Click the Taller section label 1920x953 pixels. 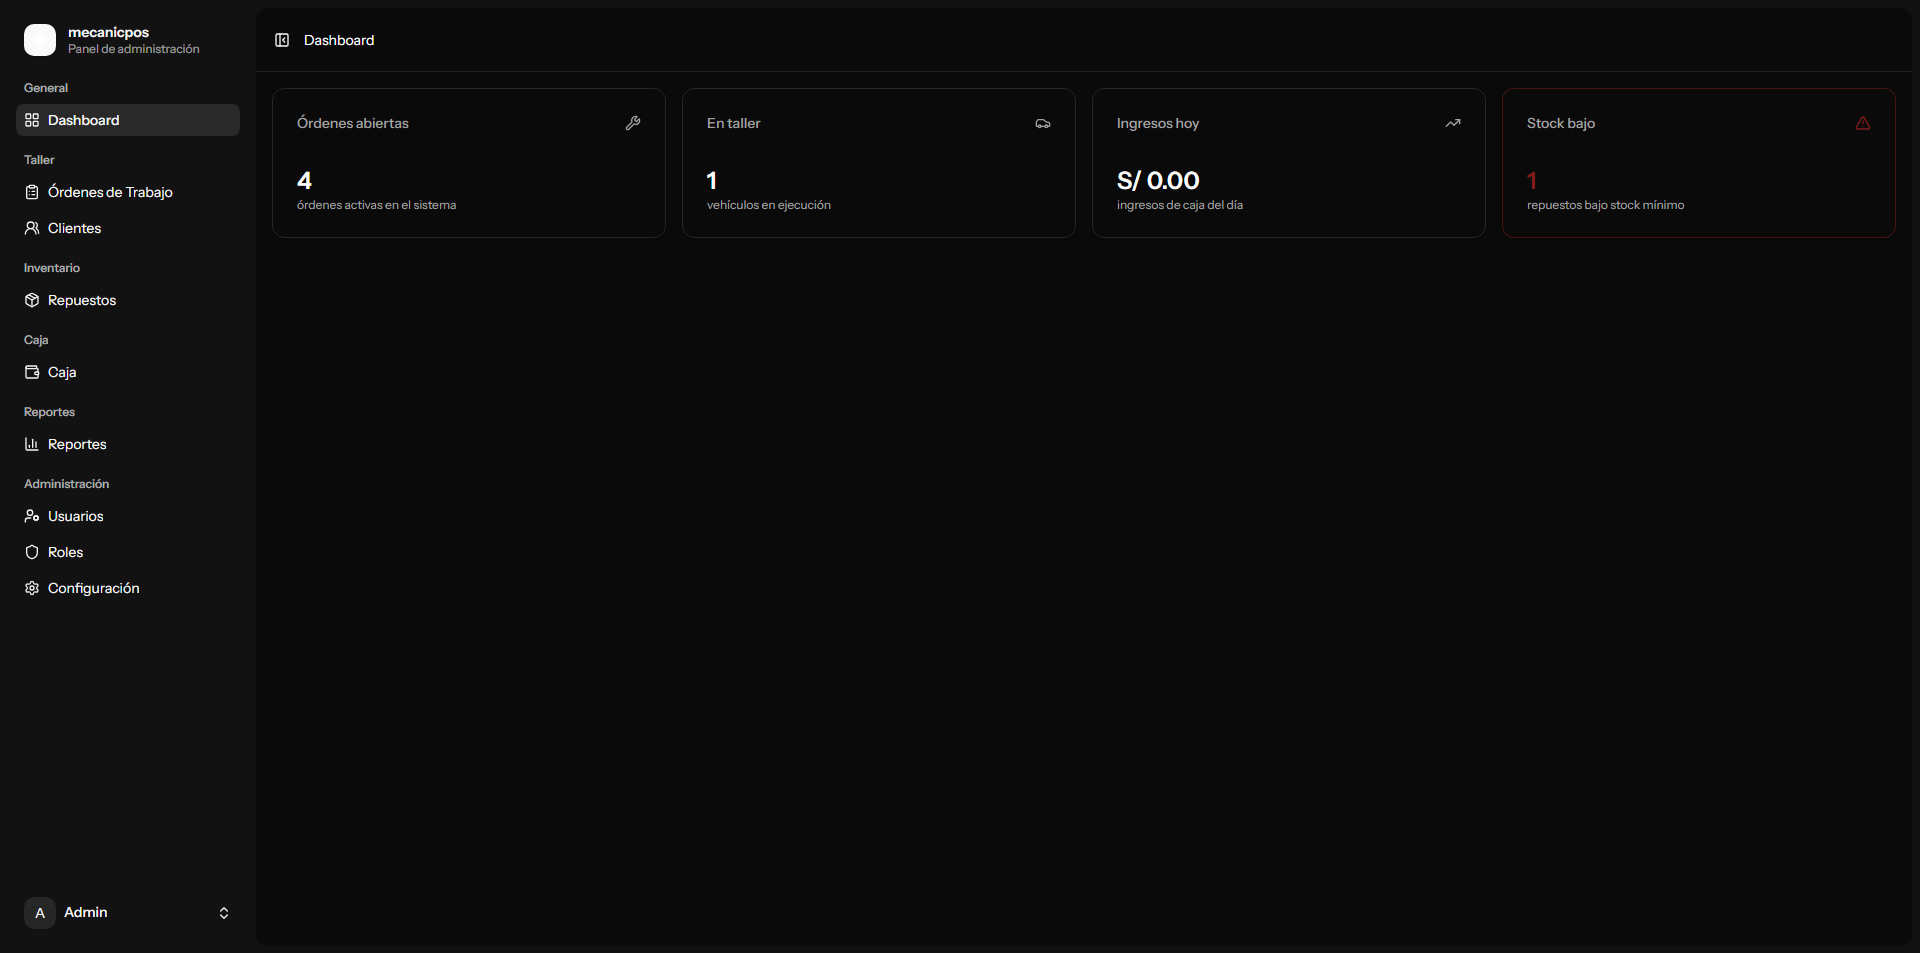pos(39,160)
